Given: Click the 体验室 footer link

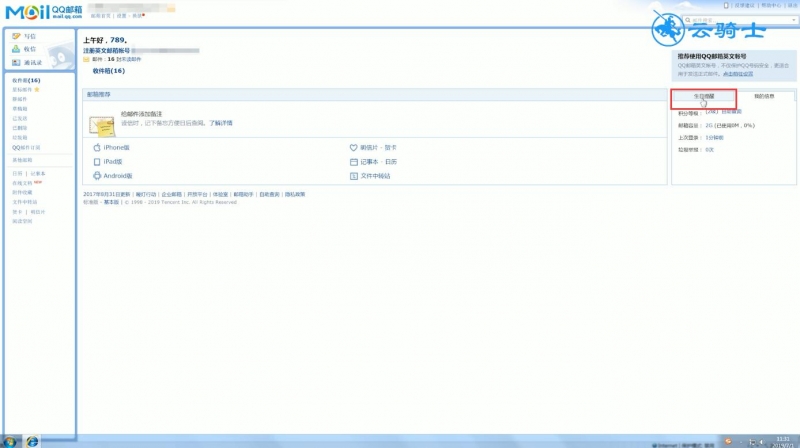Looking at the screenshot, I should tap(220, 194).
